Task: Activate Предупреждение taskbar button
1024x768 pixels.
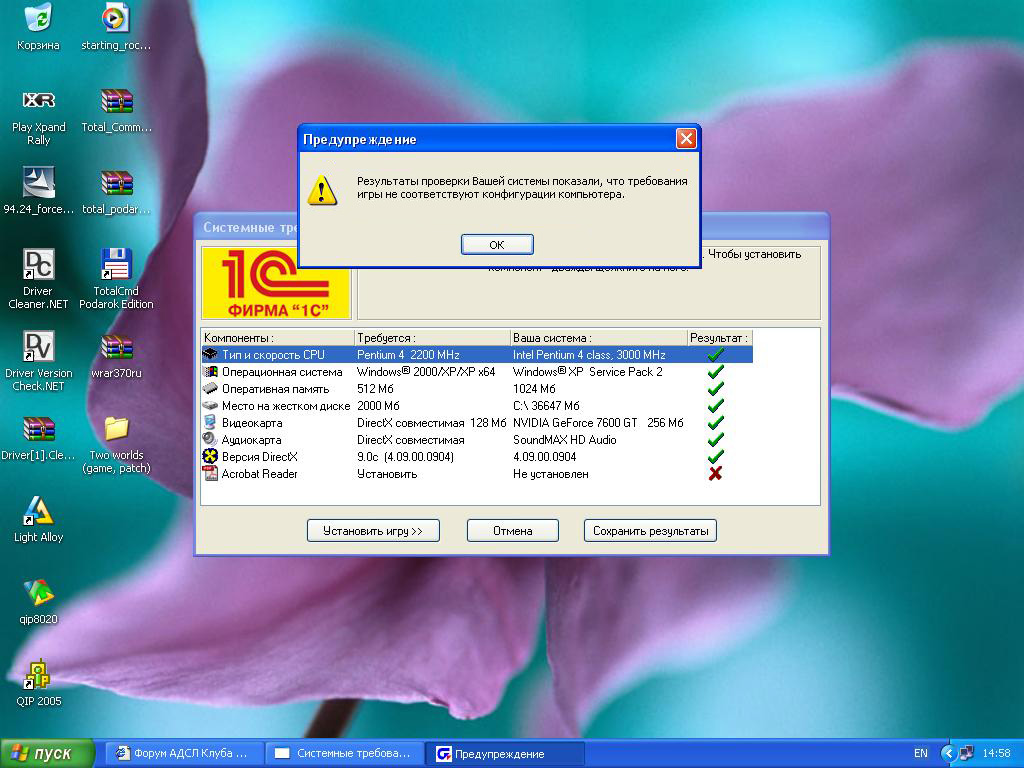Action: (505, 754)
